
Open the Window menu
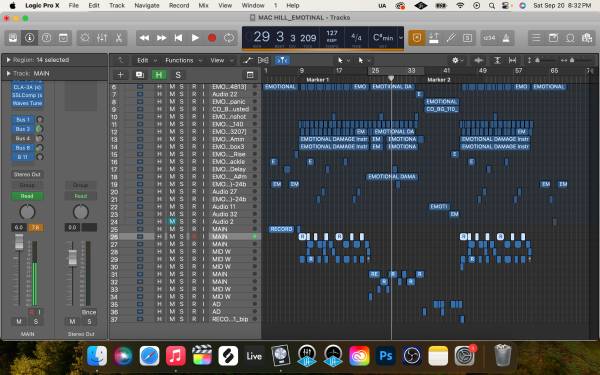253,5
